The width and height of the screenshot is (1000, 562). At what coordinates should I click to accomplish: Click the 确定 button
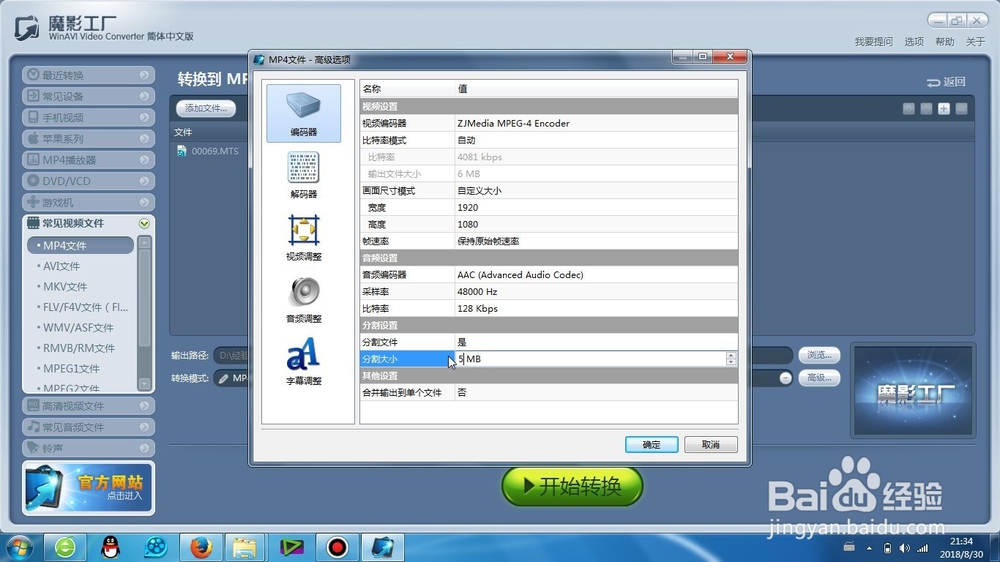(651, 445)
